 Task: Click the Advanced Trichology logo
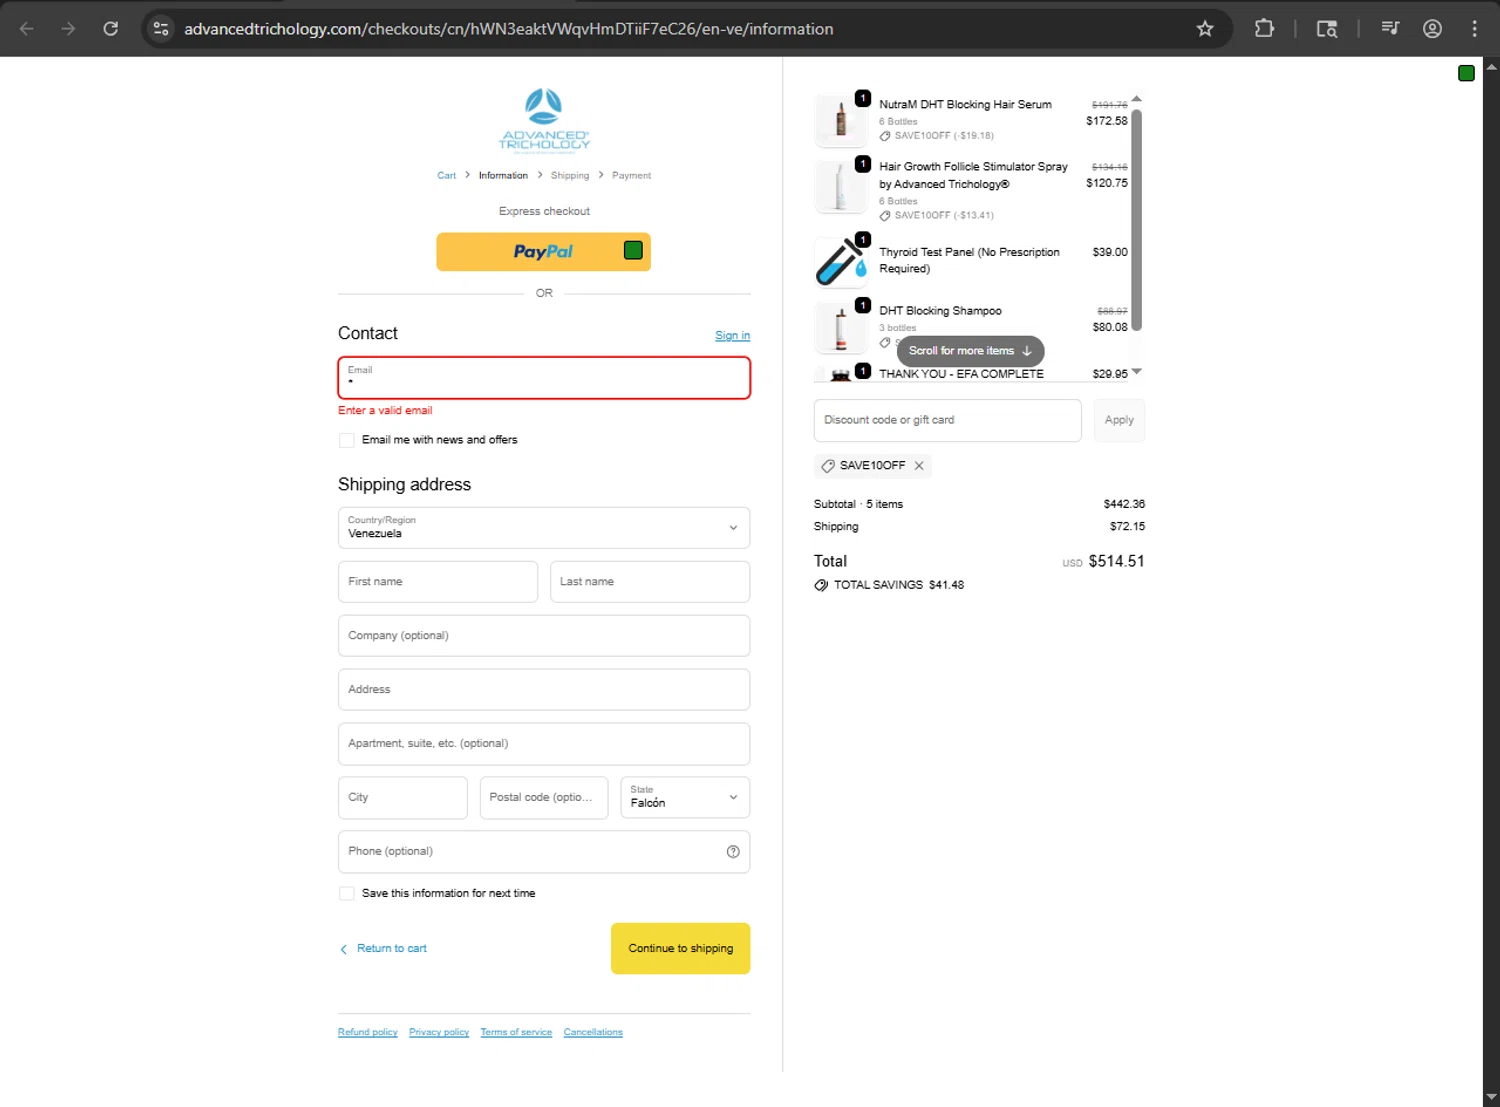(x=544, y=120)
